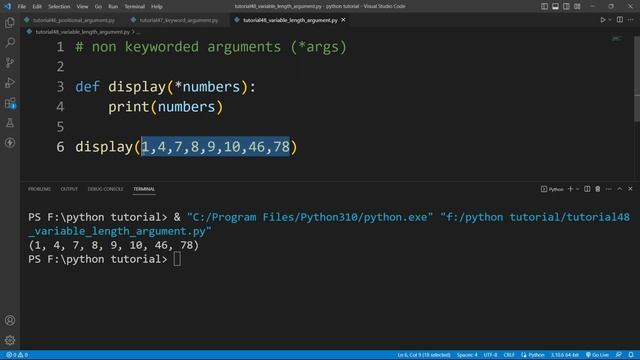The height and width of the screenshot is (360, 640).
Task: Switch to OUTPUT panel tab
Action: (x=69, y=189)
